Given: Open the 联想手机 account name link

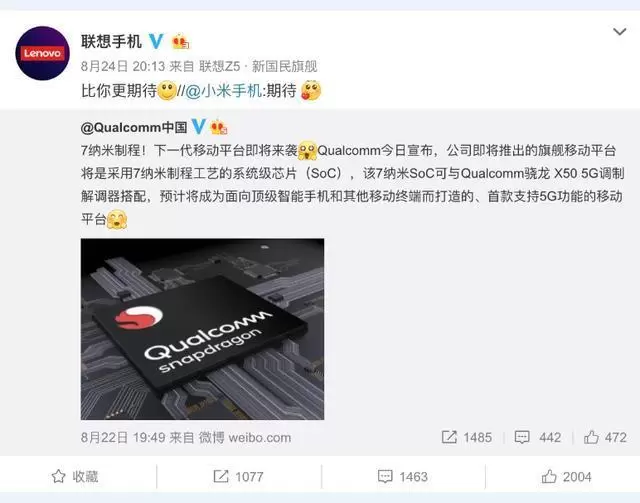Looking at the screenshot, I should 111,42.
